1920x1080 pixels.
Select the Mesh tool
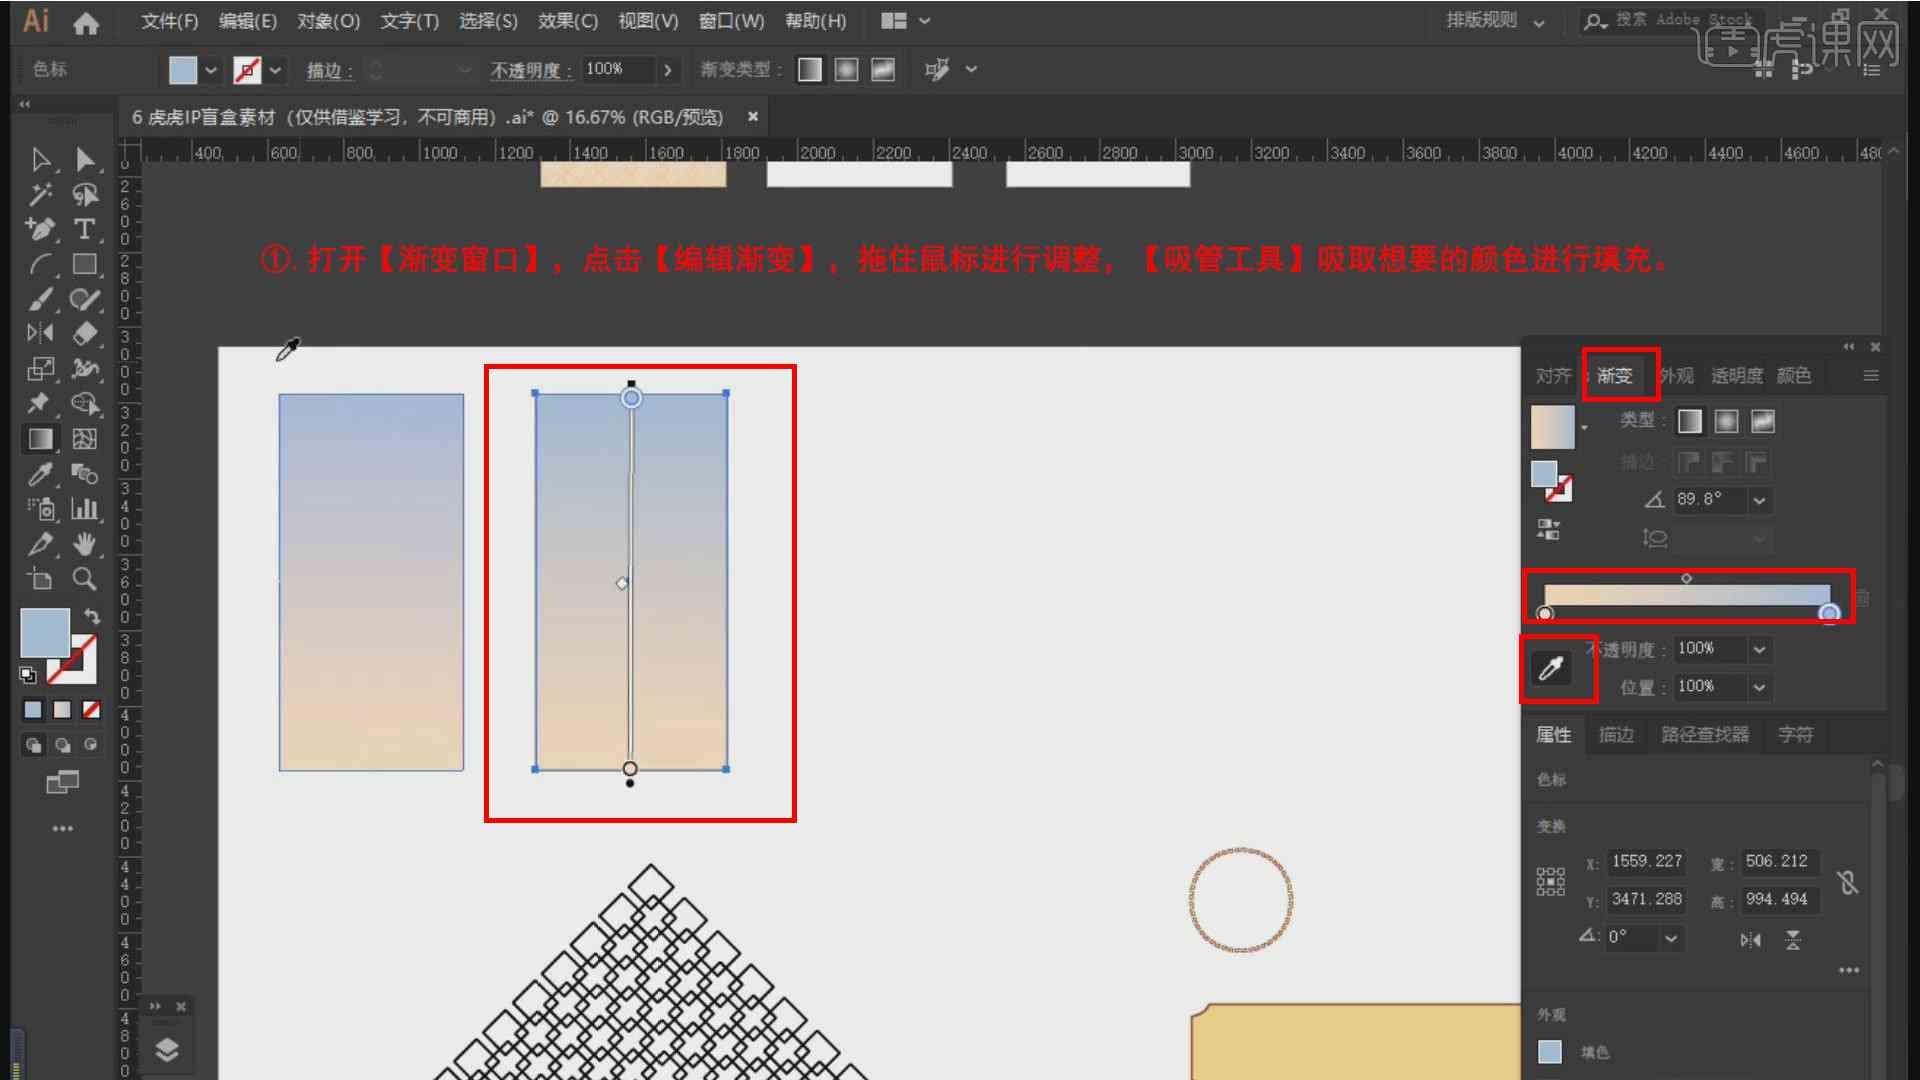[x=85, y=439]
